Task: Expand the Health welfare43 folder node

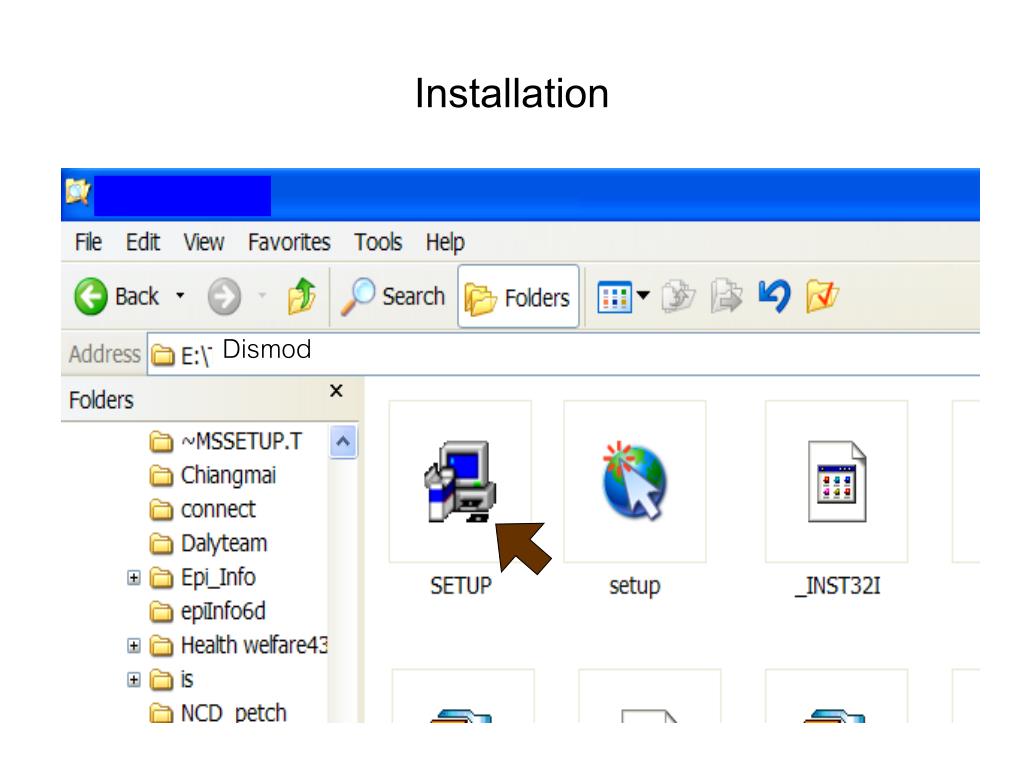Action: tap(134, 646)
